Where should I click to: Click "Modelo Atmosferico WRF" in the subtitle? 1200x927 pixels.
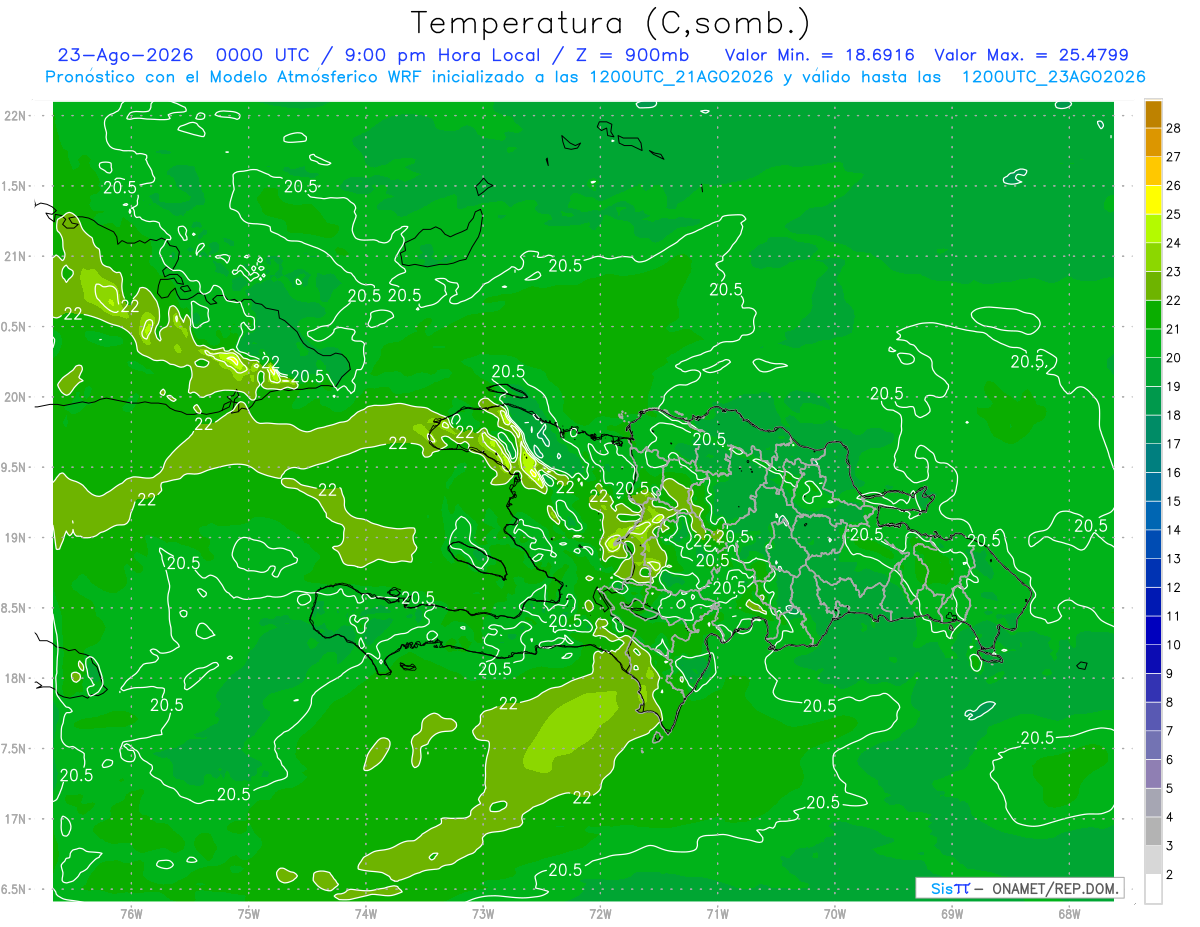[x=314, y=77]
